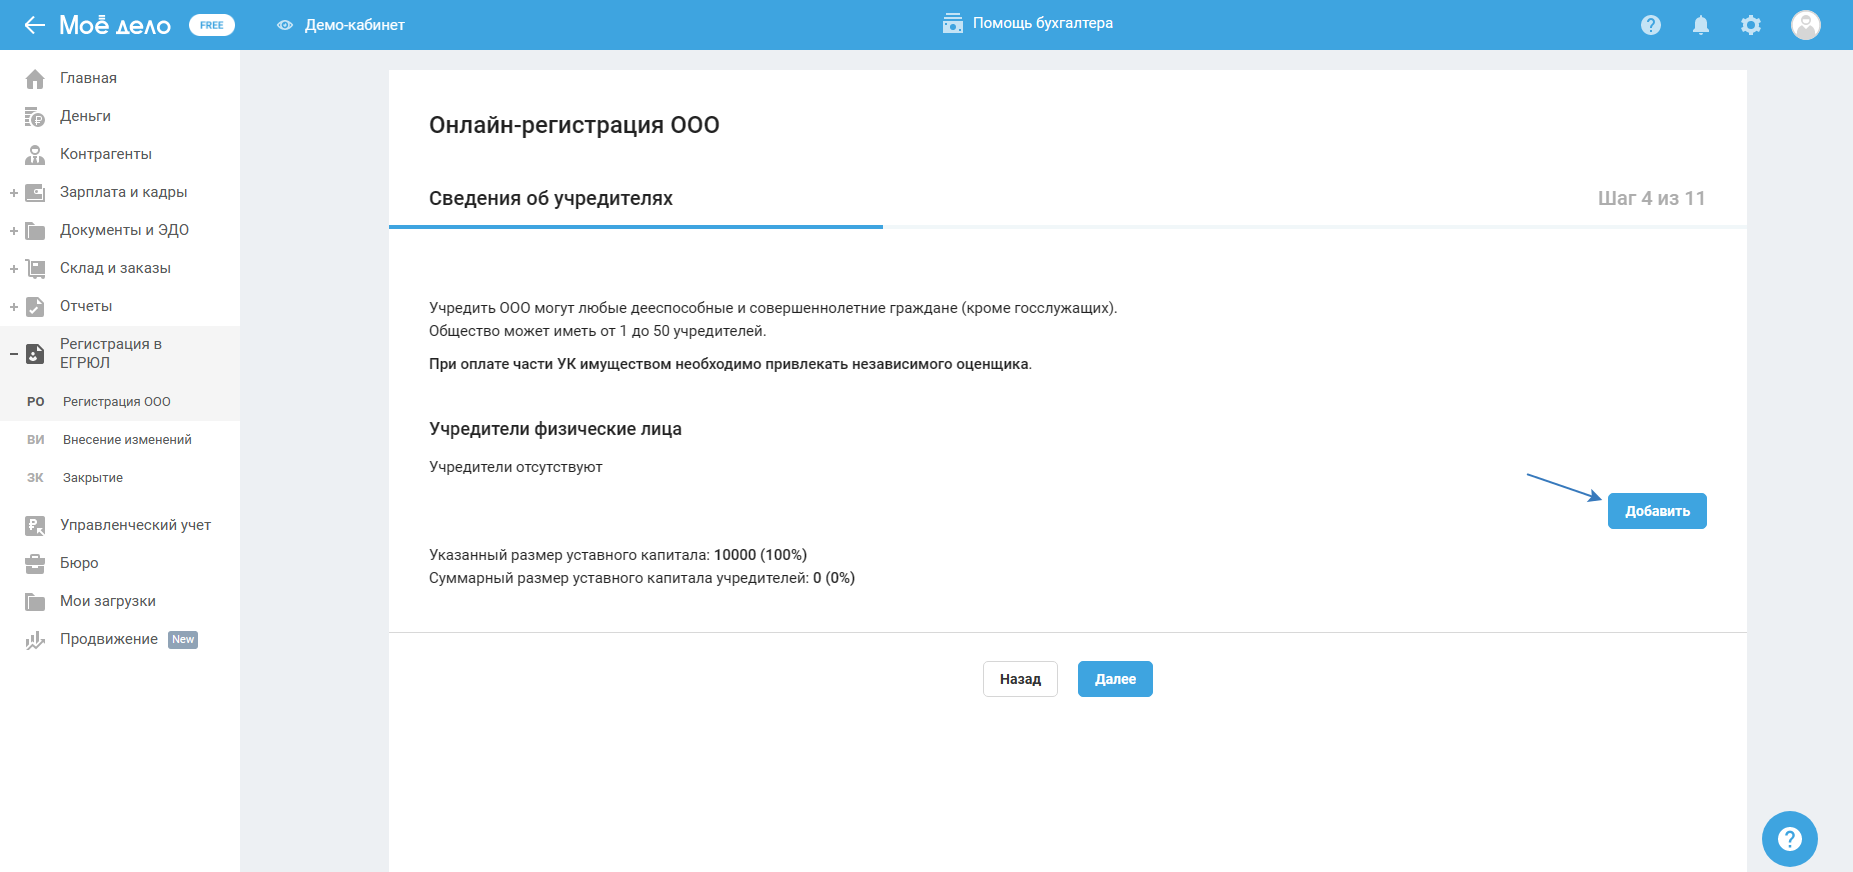This screenshot has width=1853, height=872.
Task: Click the Далее button
Action: coord(1115,679)
